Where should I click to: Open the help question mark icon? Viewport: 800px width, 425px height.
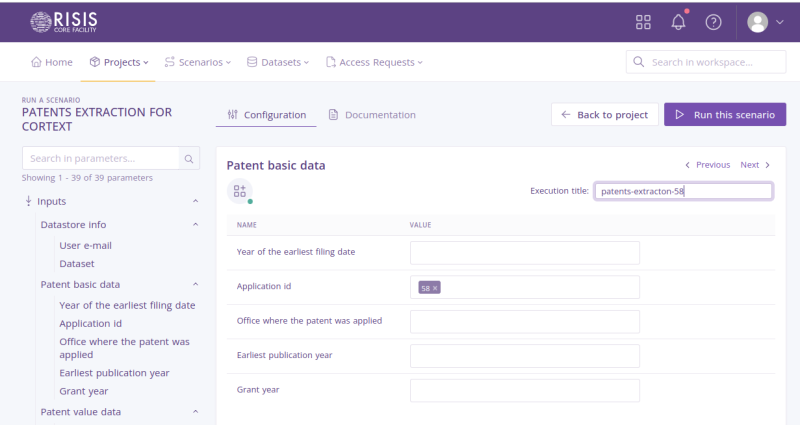tap(713, 22)
